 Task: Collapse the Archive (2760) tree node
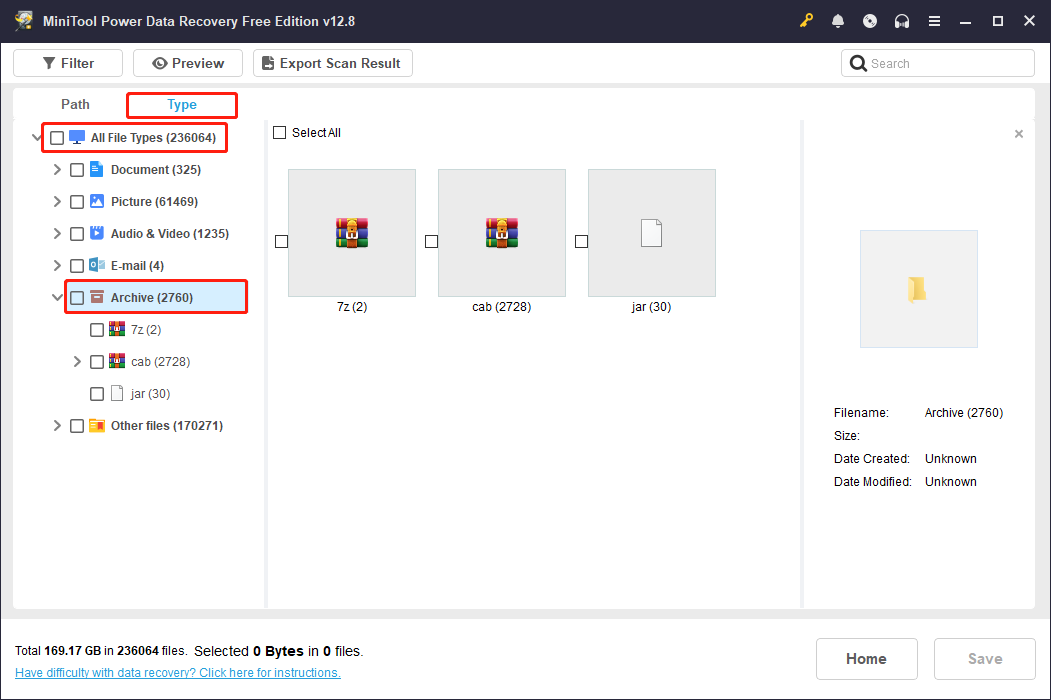tap(57, 296)
